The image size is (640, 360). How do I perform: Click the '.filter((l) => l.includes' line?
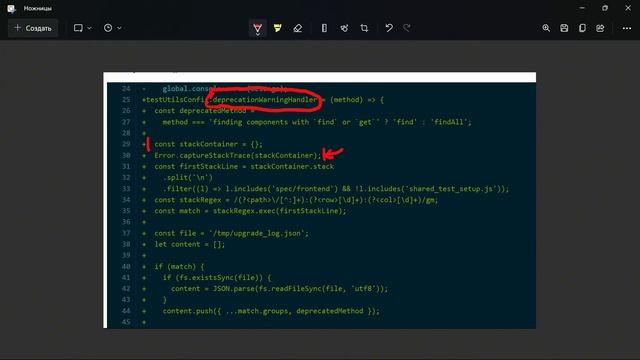[x=336, y=189]
